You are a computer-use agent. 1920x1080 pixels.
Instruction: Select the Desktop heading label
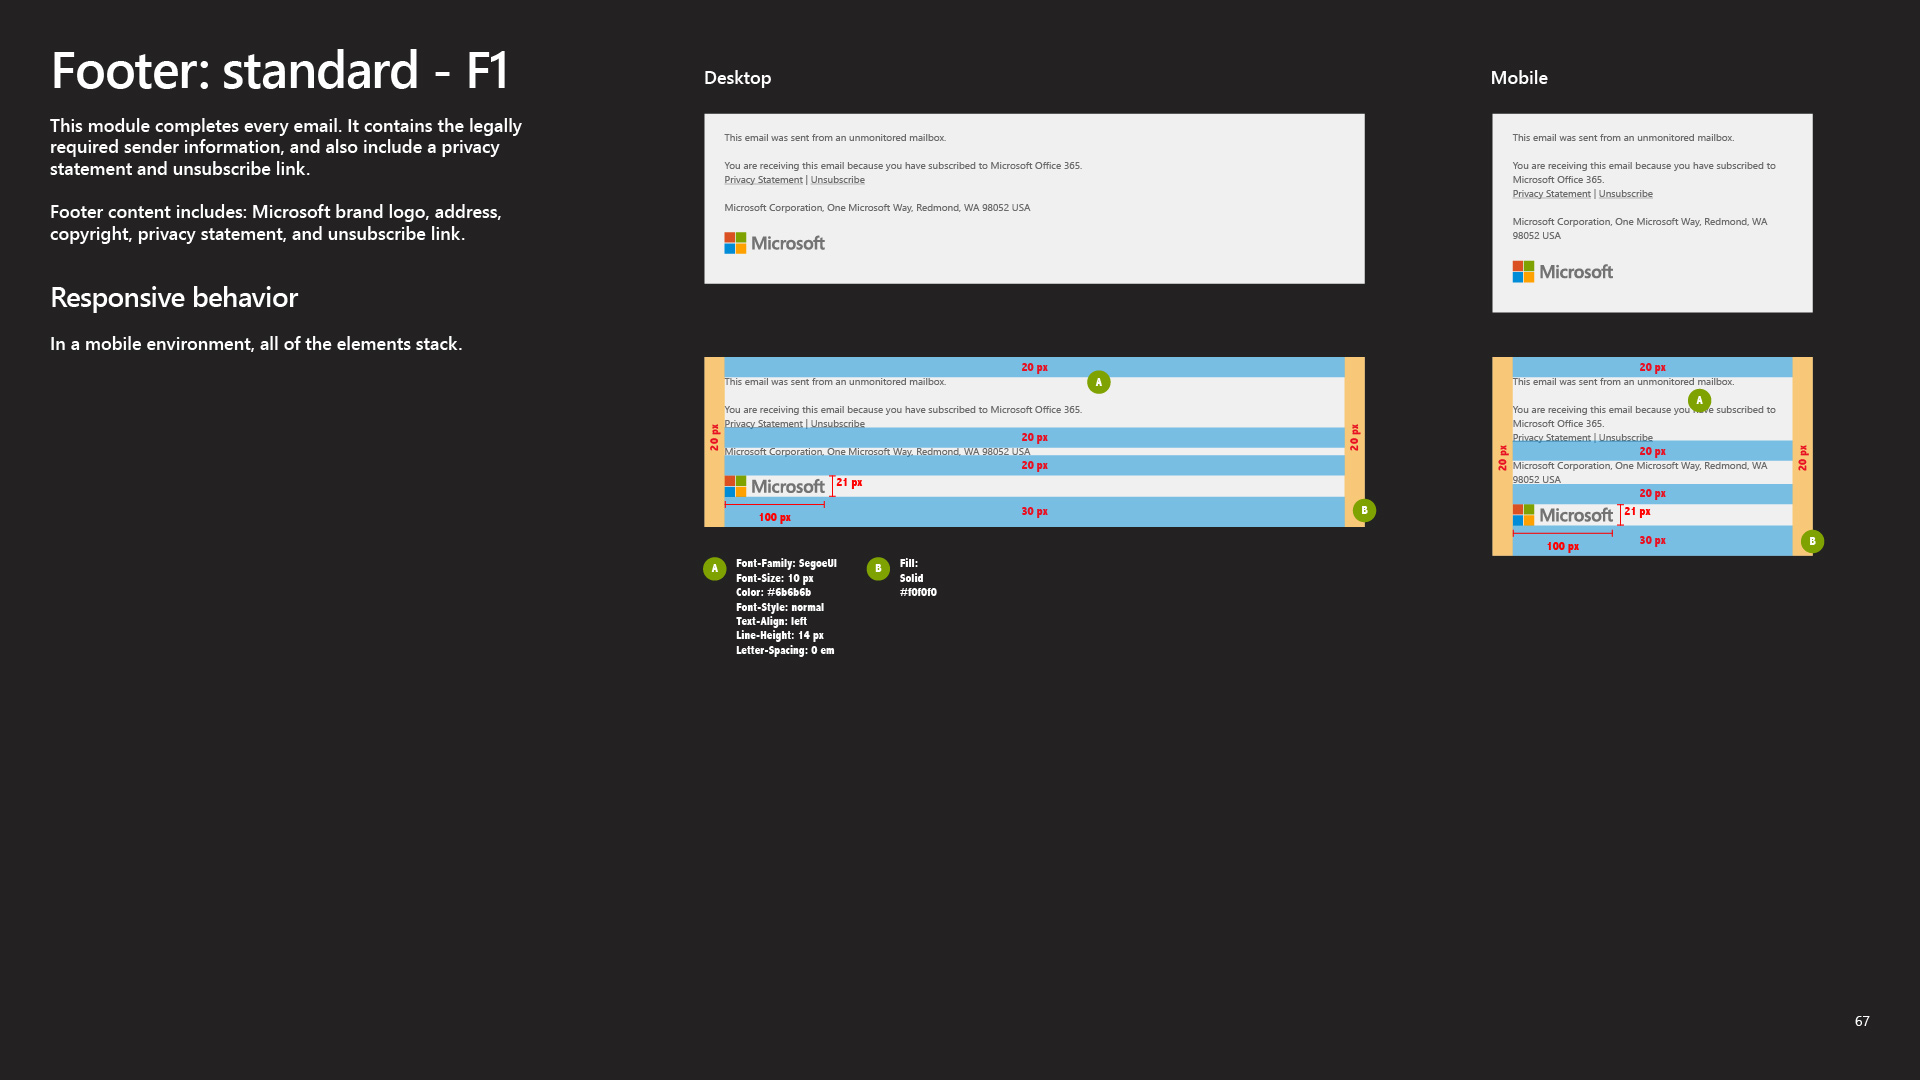[x=737, y=78]
